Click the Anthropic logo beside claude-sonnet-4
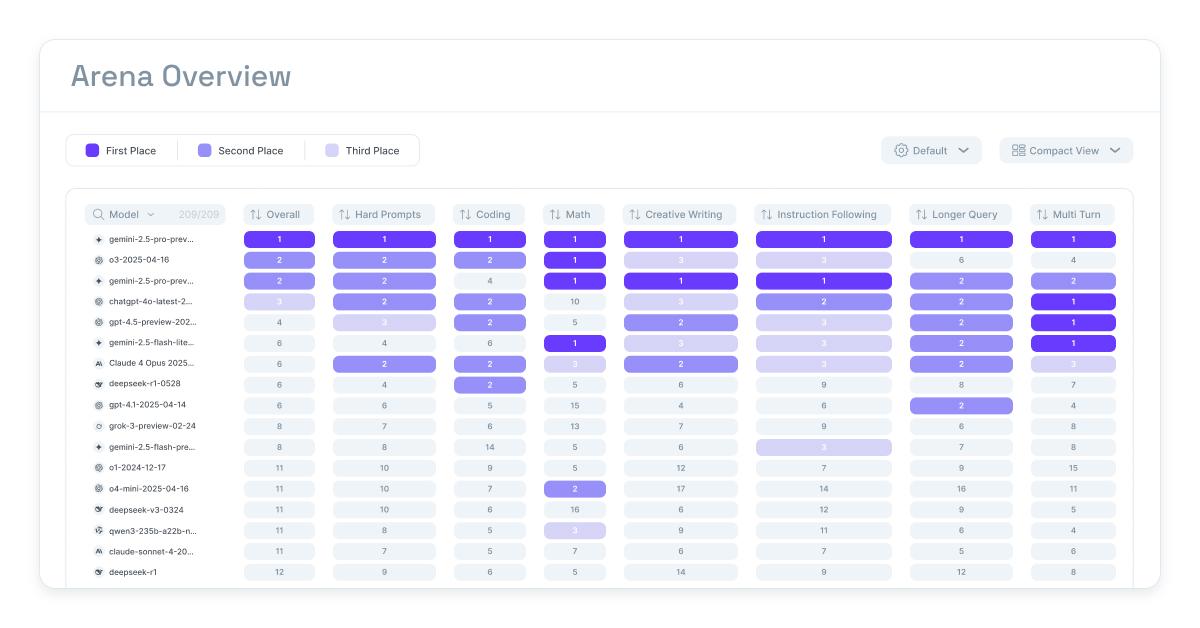The width and height of the screenshot is (1200, 628). 99,551
